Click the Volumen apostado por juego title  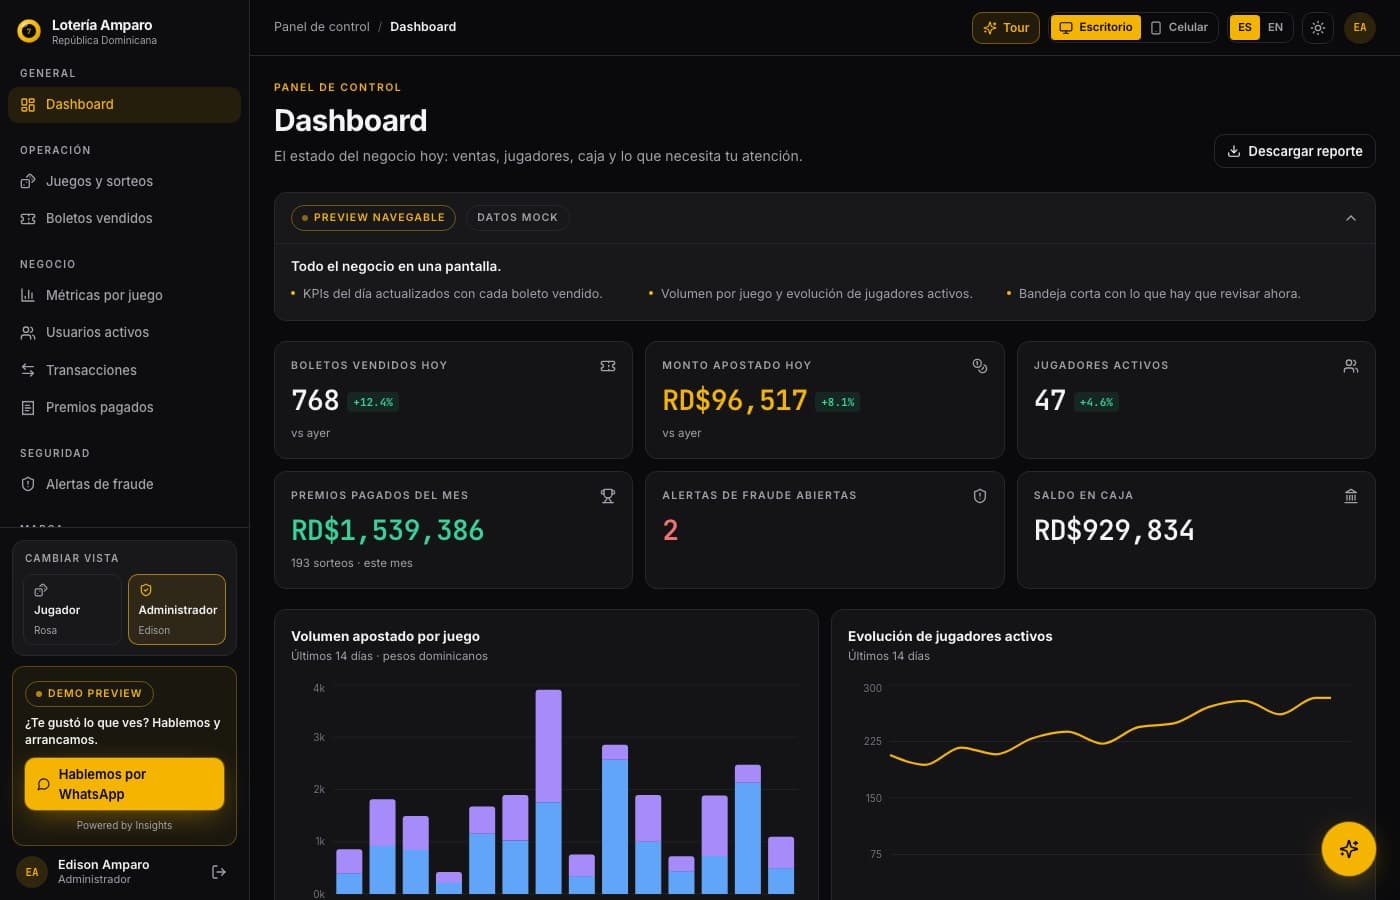point(385,636)
